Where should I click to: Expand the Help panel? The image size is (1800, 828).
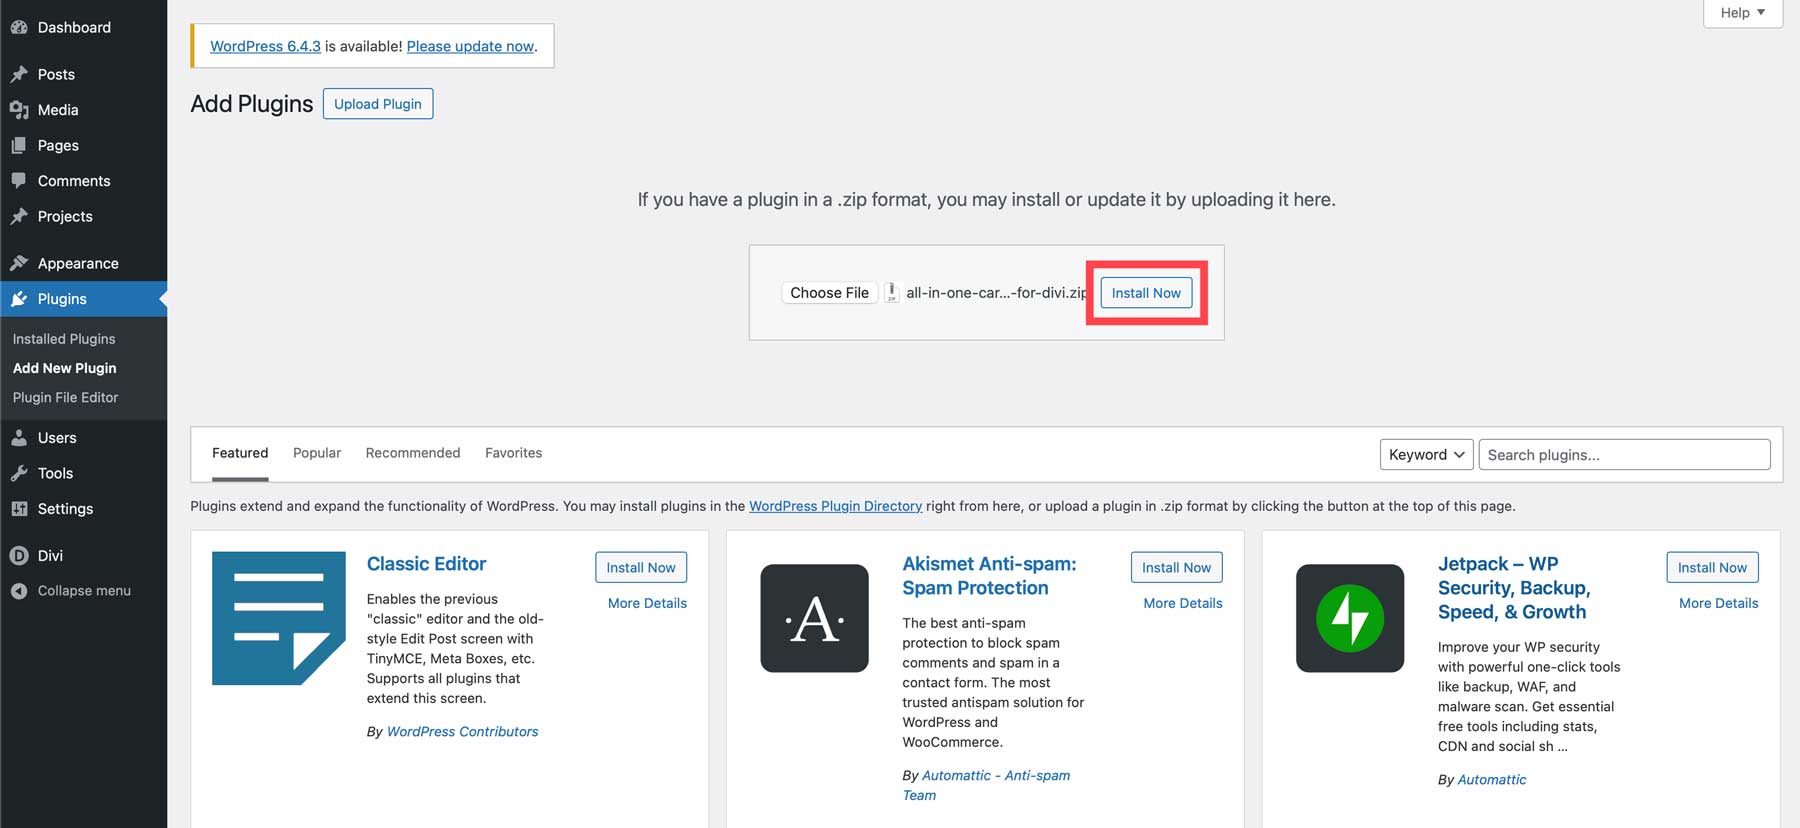click(1742, 13)
